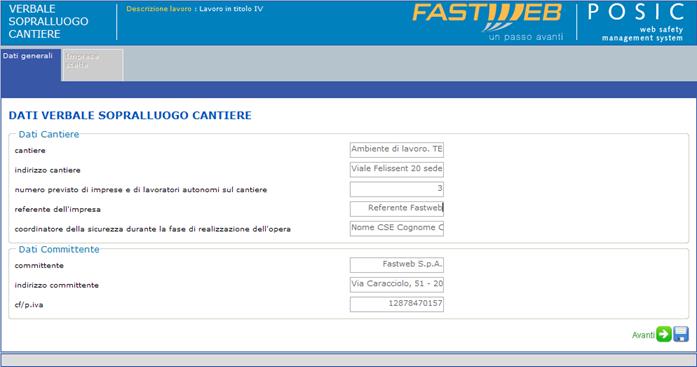Click the Avanti text link
The width and height of the screenshot is (697, 367).
click(x=643, y=335)
